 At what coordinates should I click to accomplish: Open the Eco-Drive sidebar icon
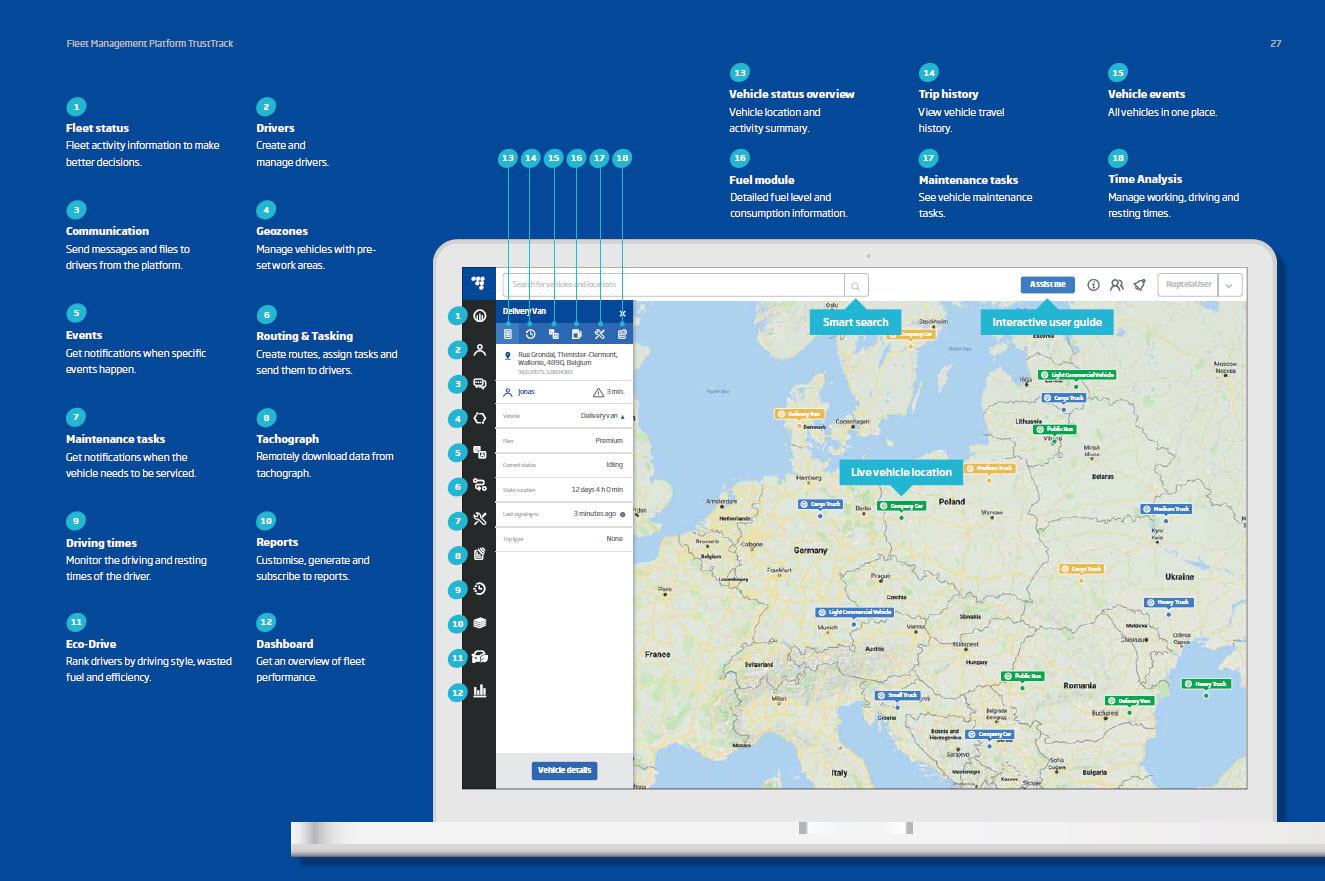click(480, 657)
